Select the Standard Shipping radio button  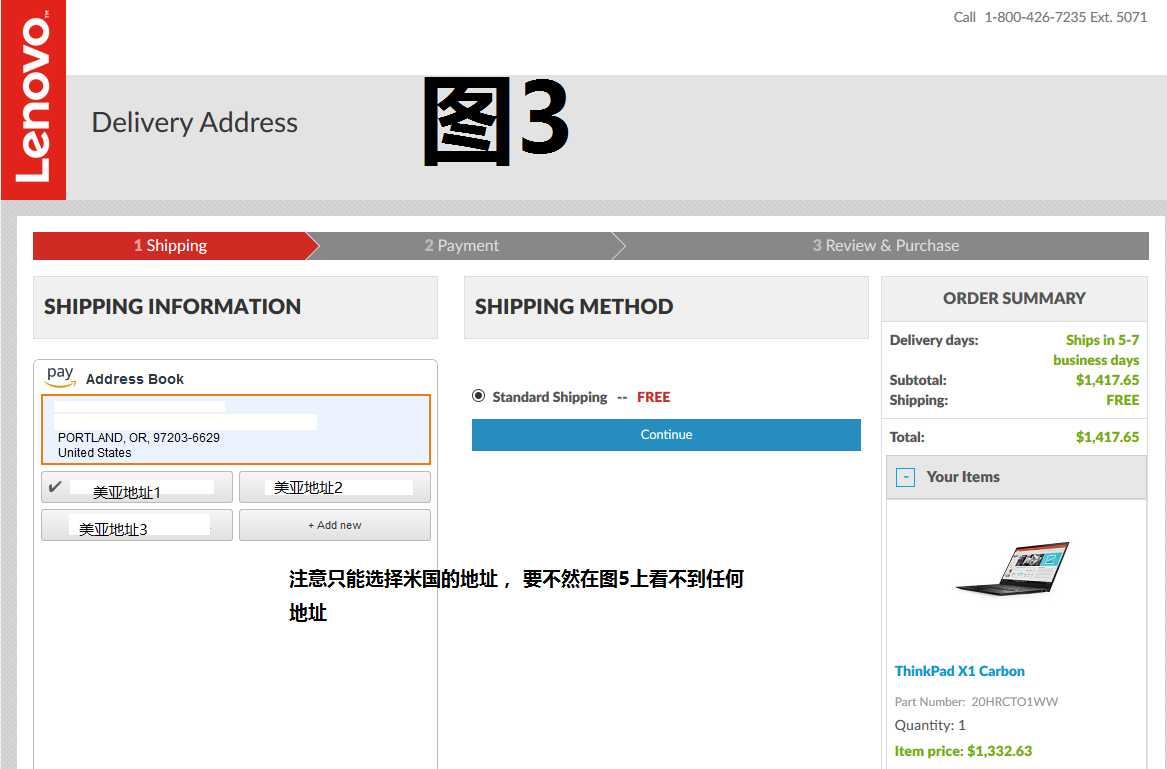pyautogui.click(x=478, y=397)
